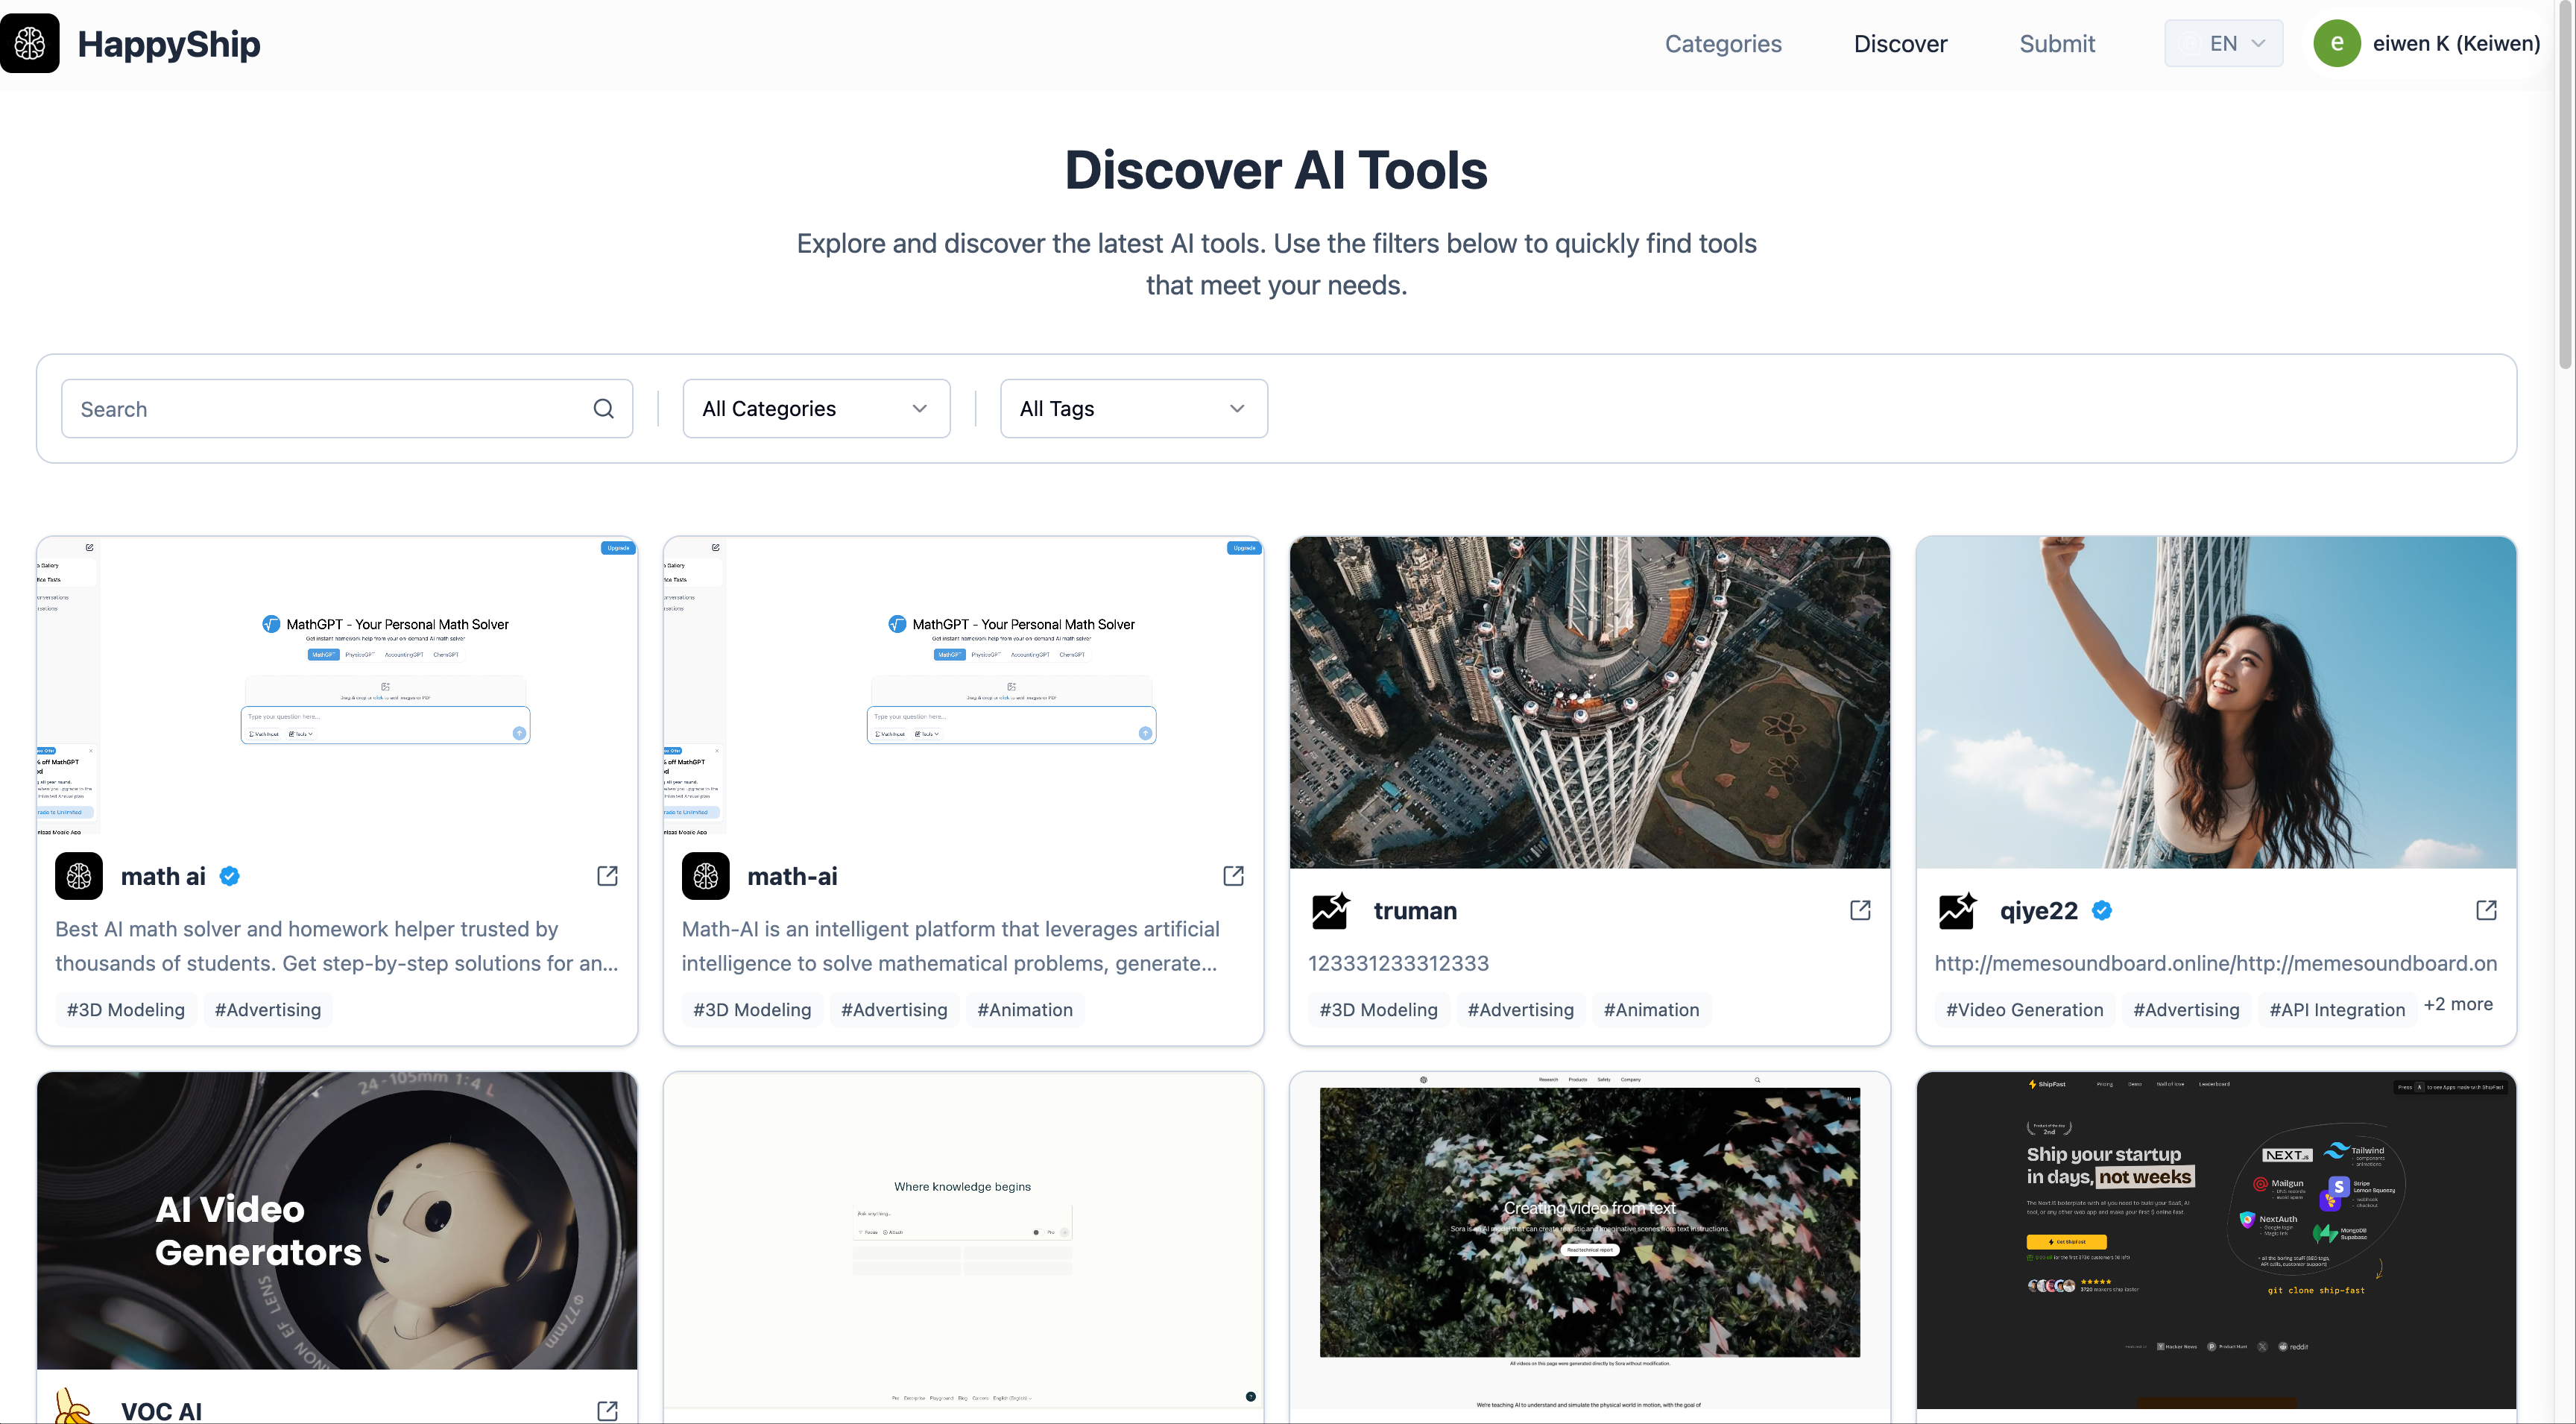Open the EN language selector
The width and height of the screenshot is (2576, 1424).
(2223, 43)
